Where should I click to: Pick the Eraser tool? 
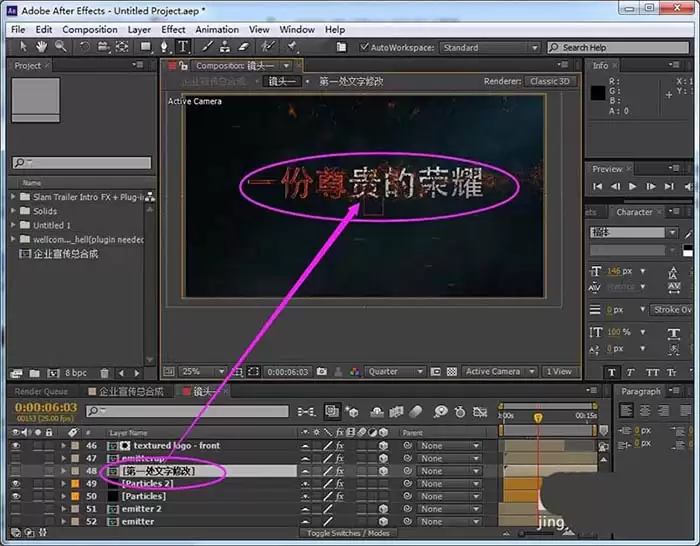pyautogui.click(x=243, y=46)
